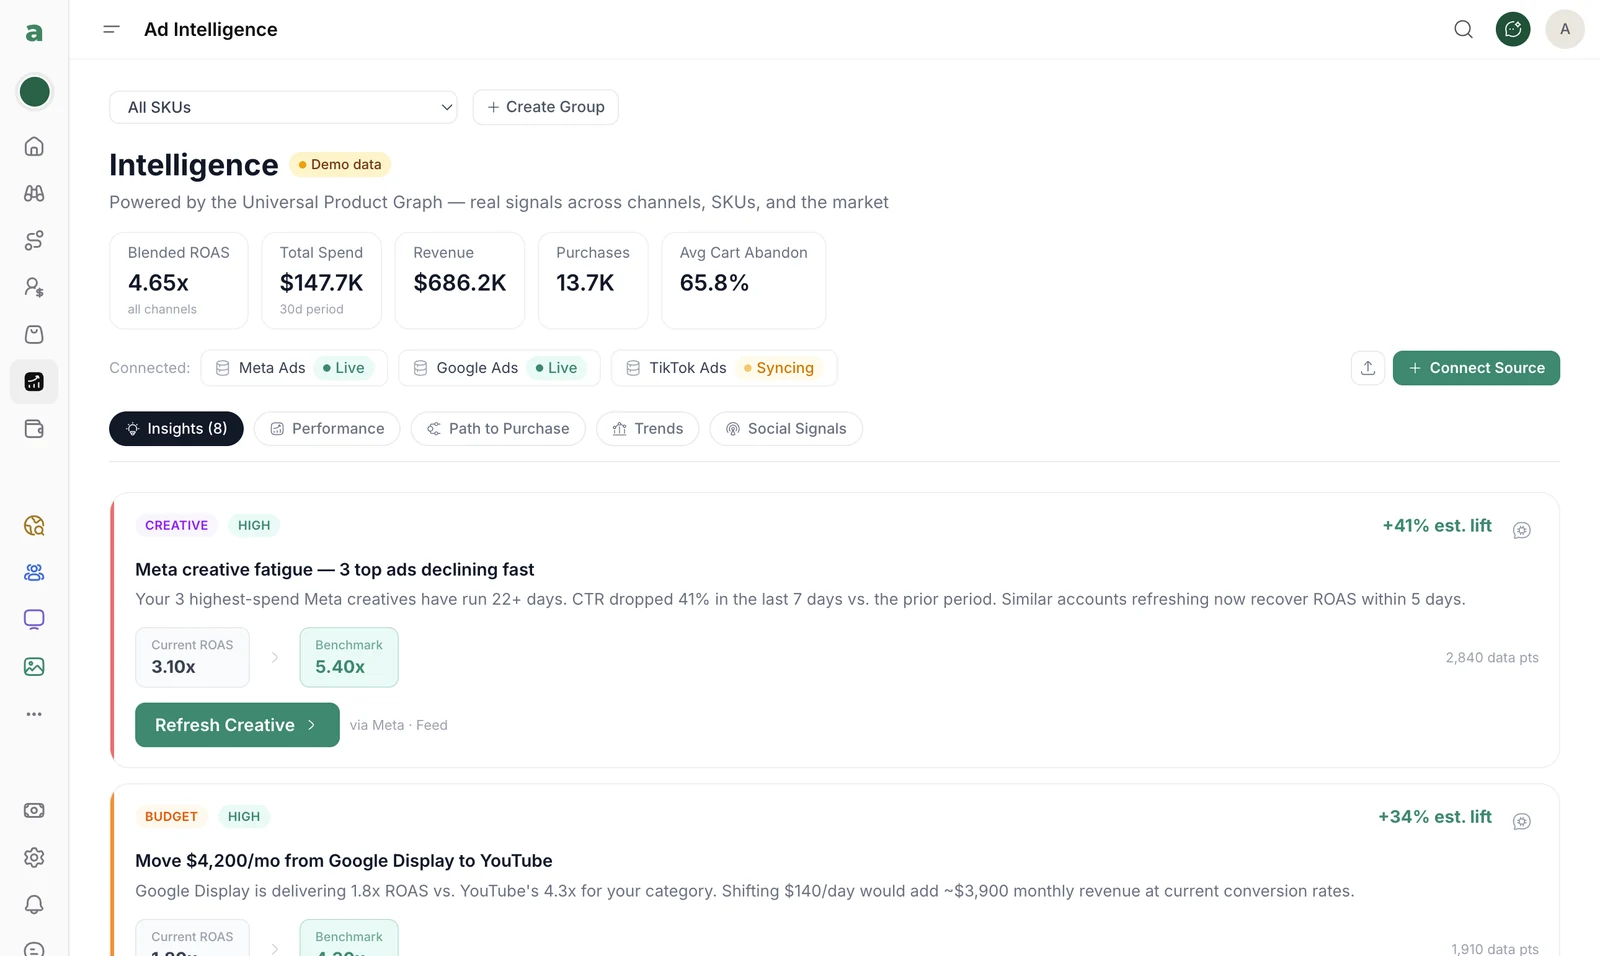Click the Blended ROAS 4.65x card

coord(178,280)
